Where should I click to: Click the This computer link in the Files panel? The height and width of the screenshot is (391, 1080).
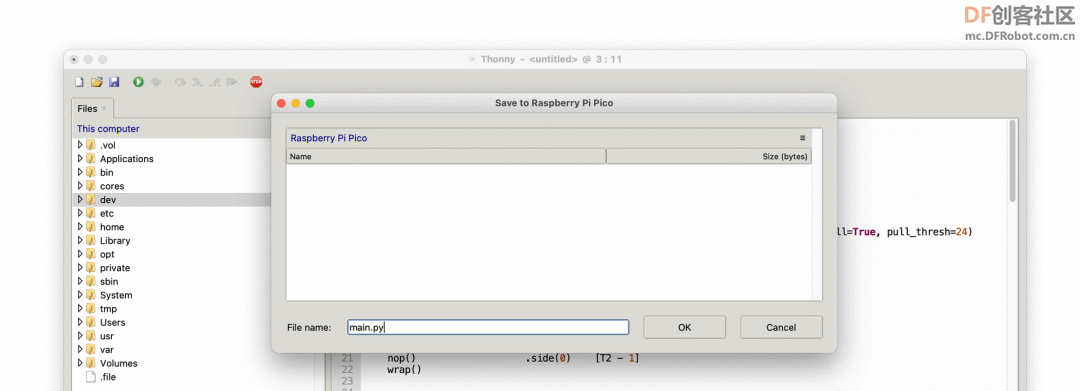108,129
